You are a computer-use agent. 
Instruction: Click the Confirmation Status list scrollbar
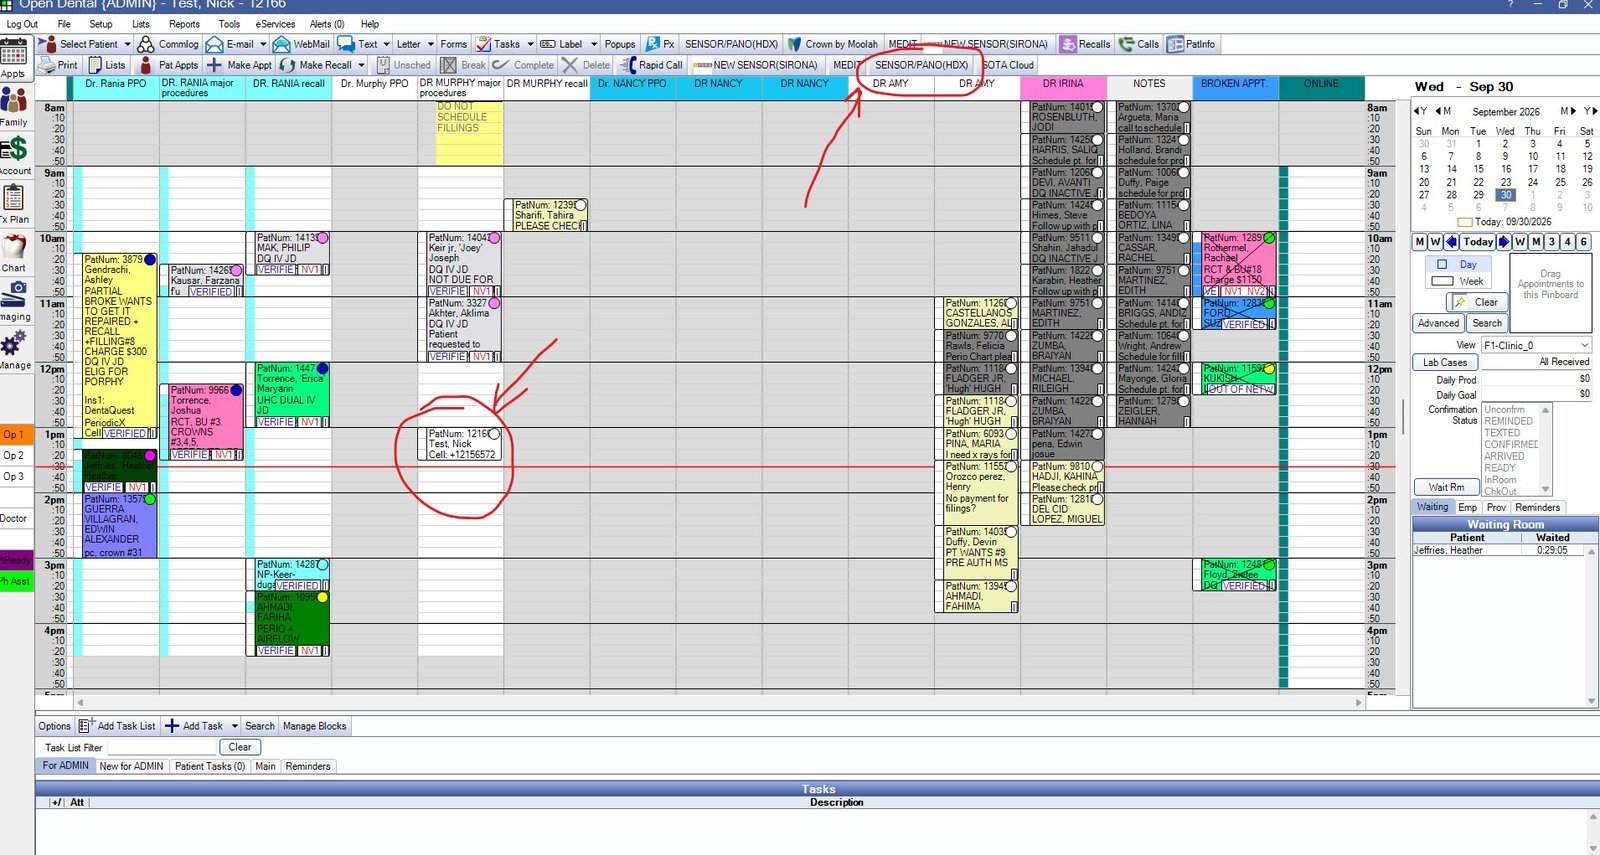click(x=1546, y=449)
